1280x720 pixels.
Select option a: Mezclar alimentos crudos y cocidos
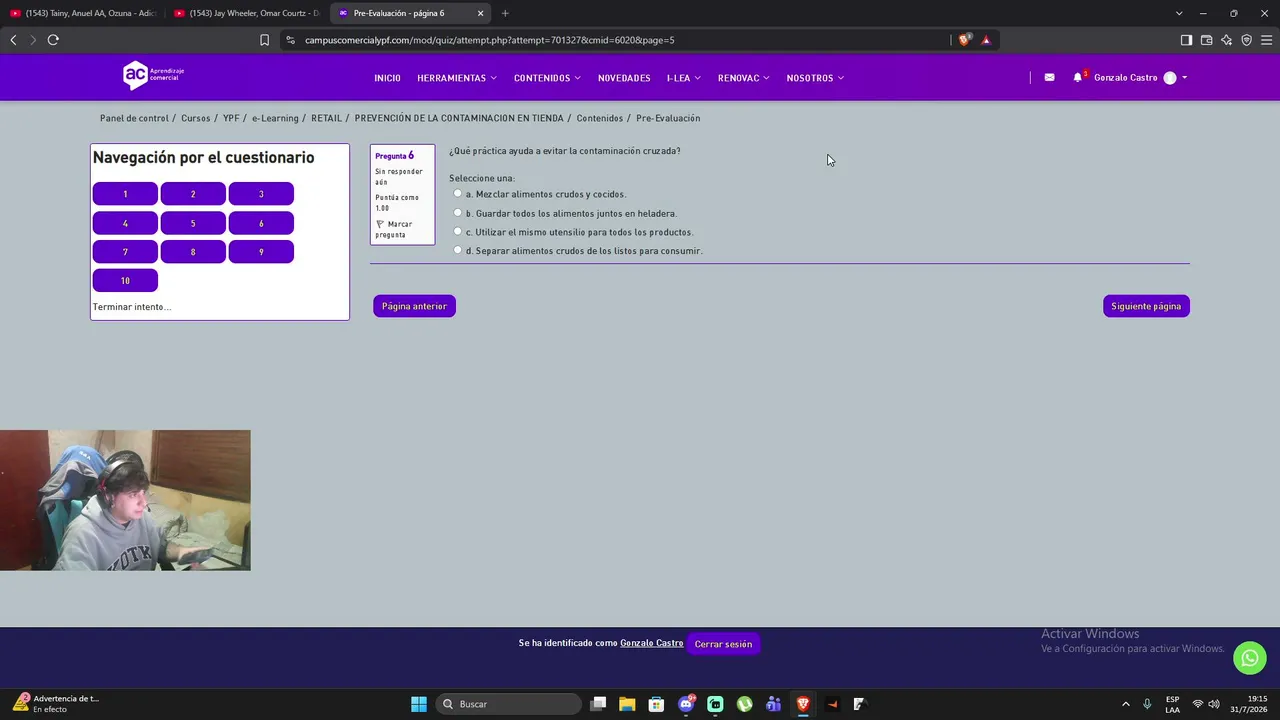coord(458,194)
